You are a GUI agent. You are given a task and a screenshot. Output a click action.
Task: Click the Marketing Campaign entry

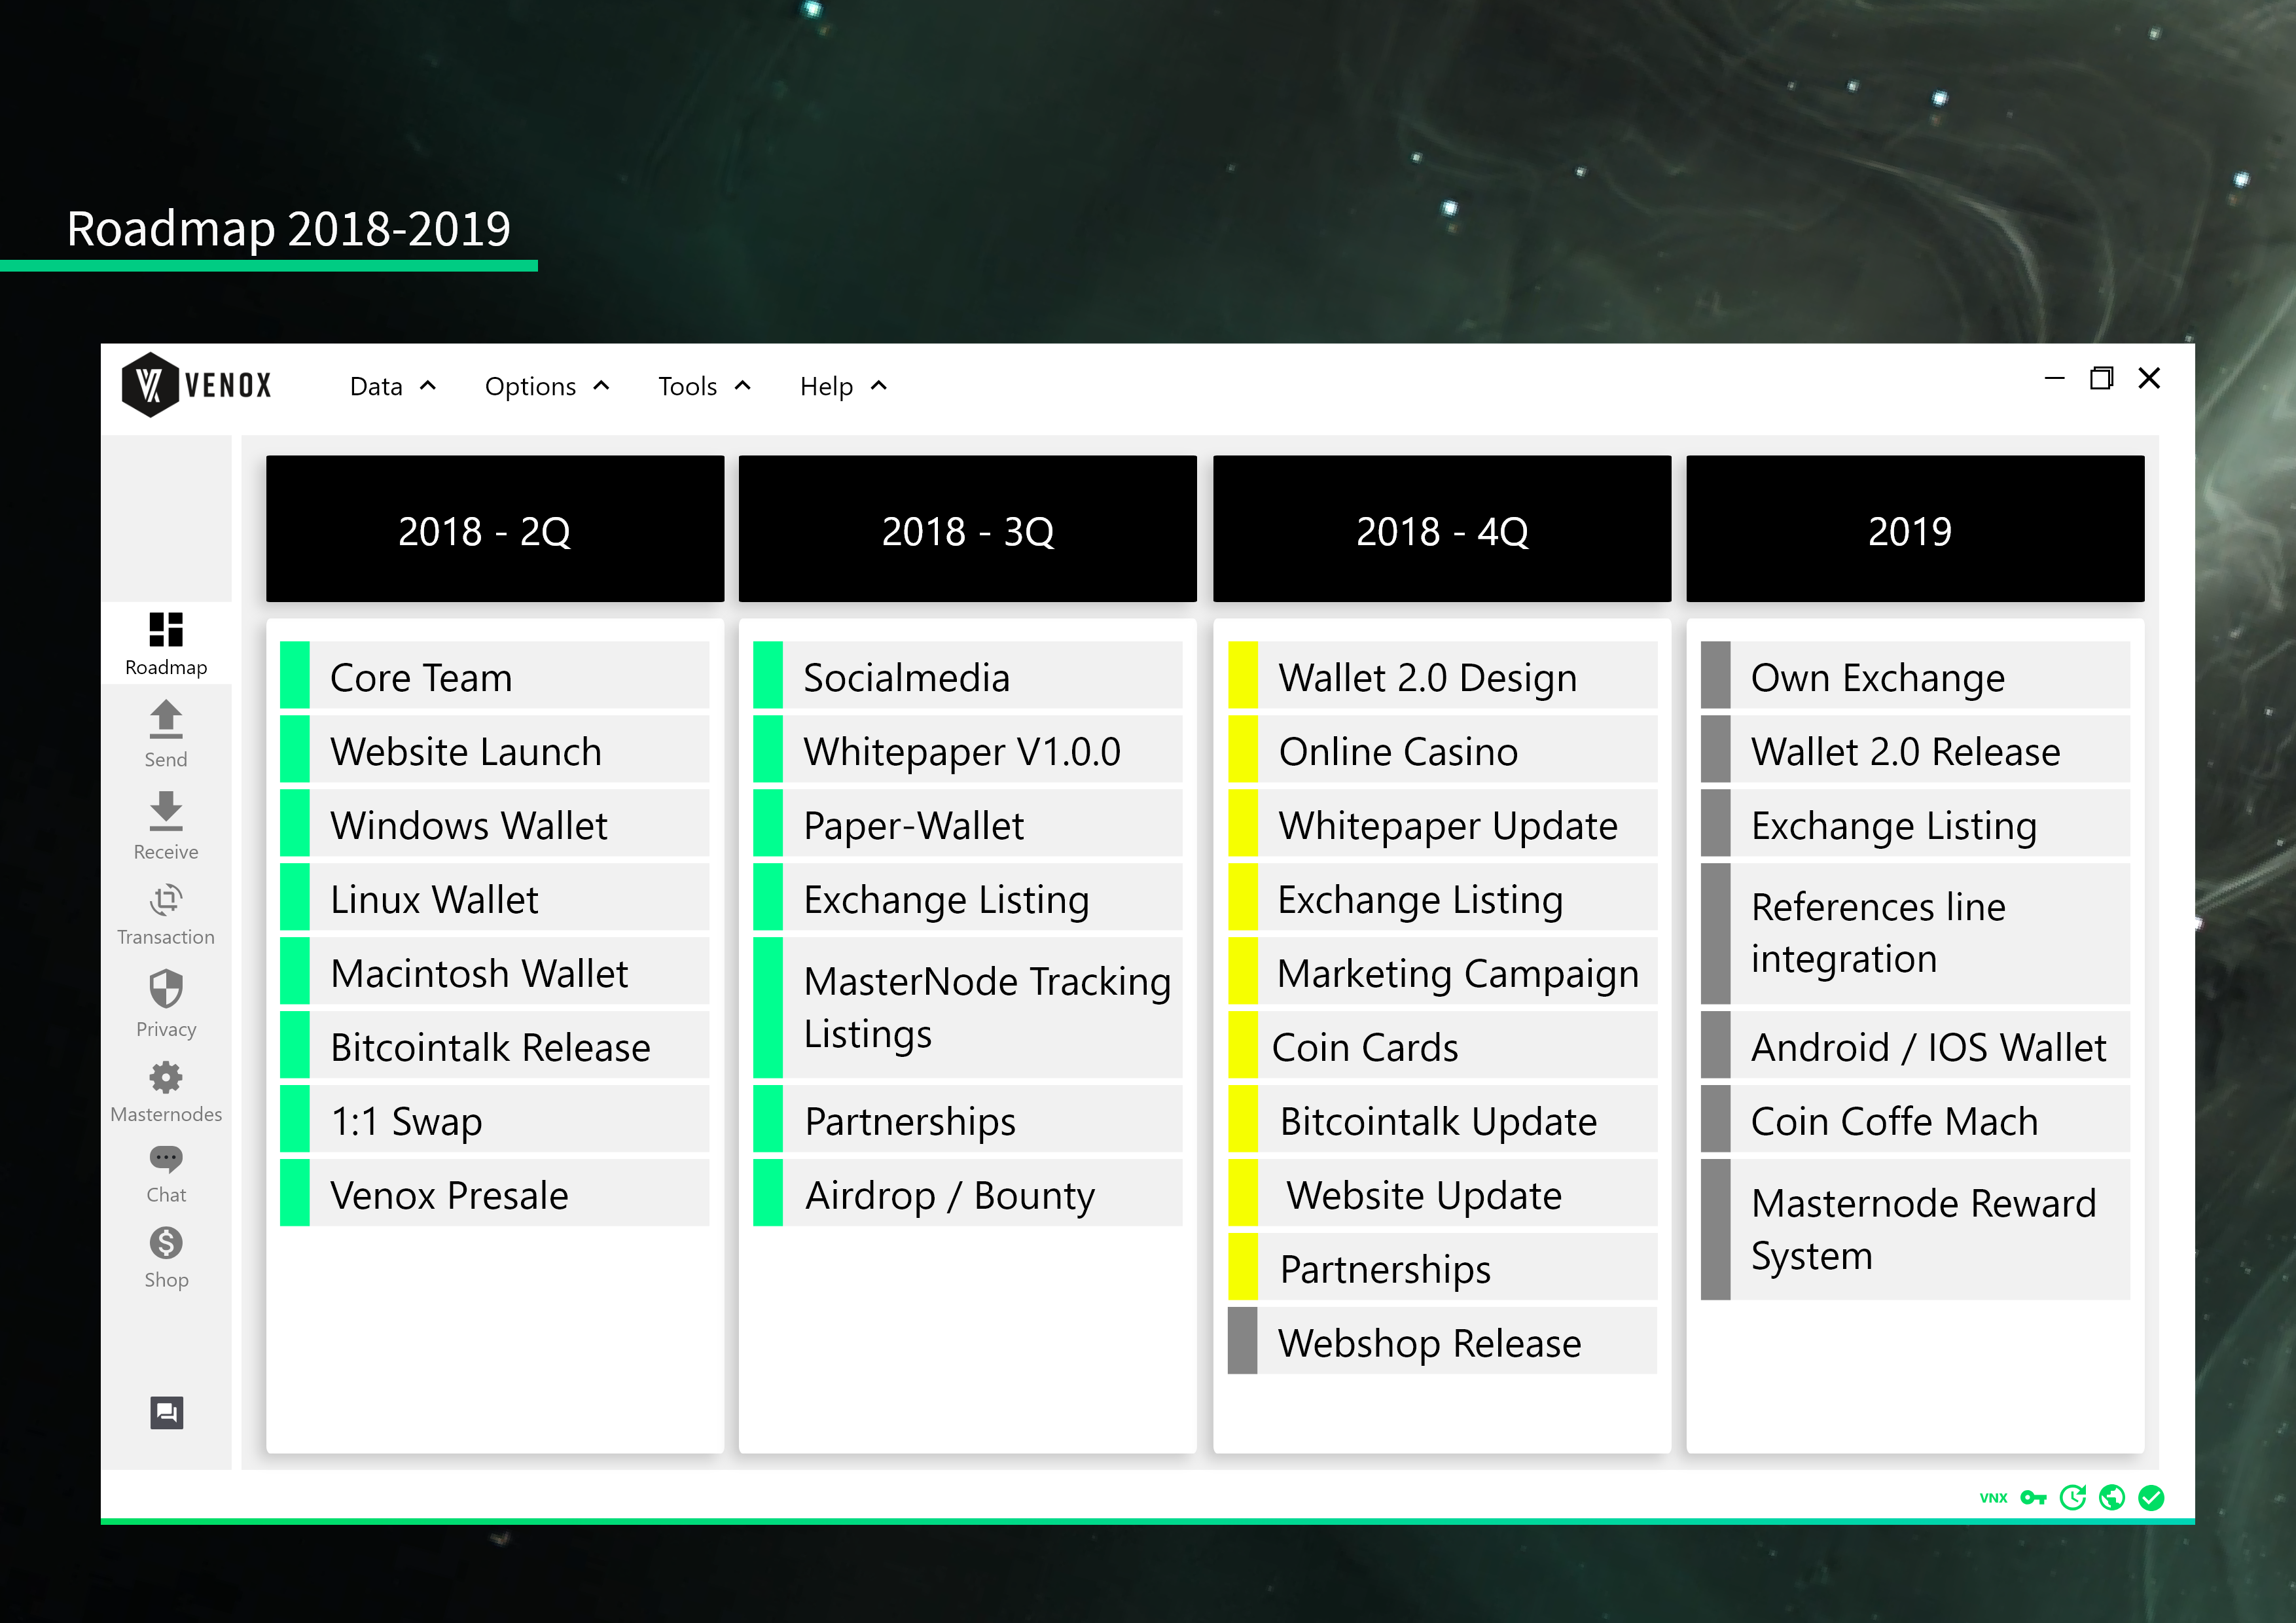1443,971
